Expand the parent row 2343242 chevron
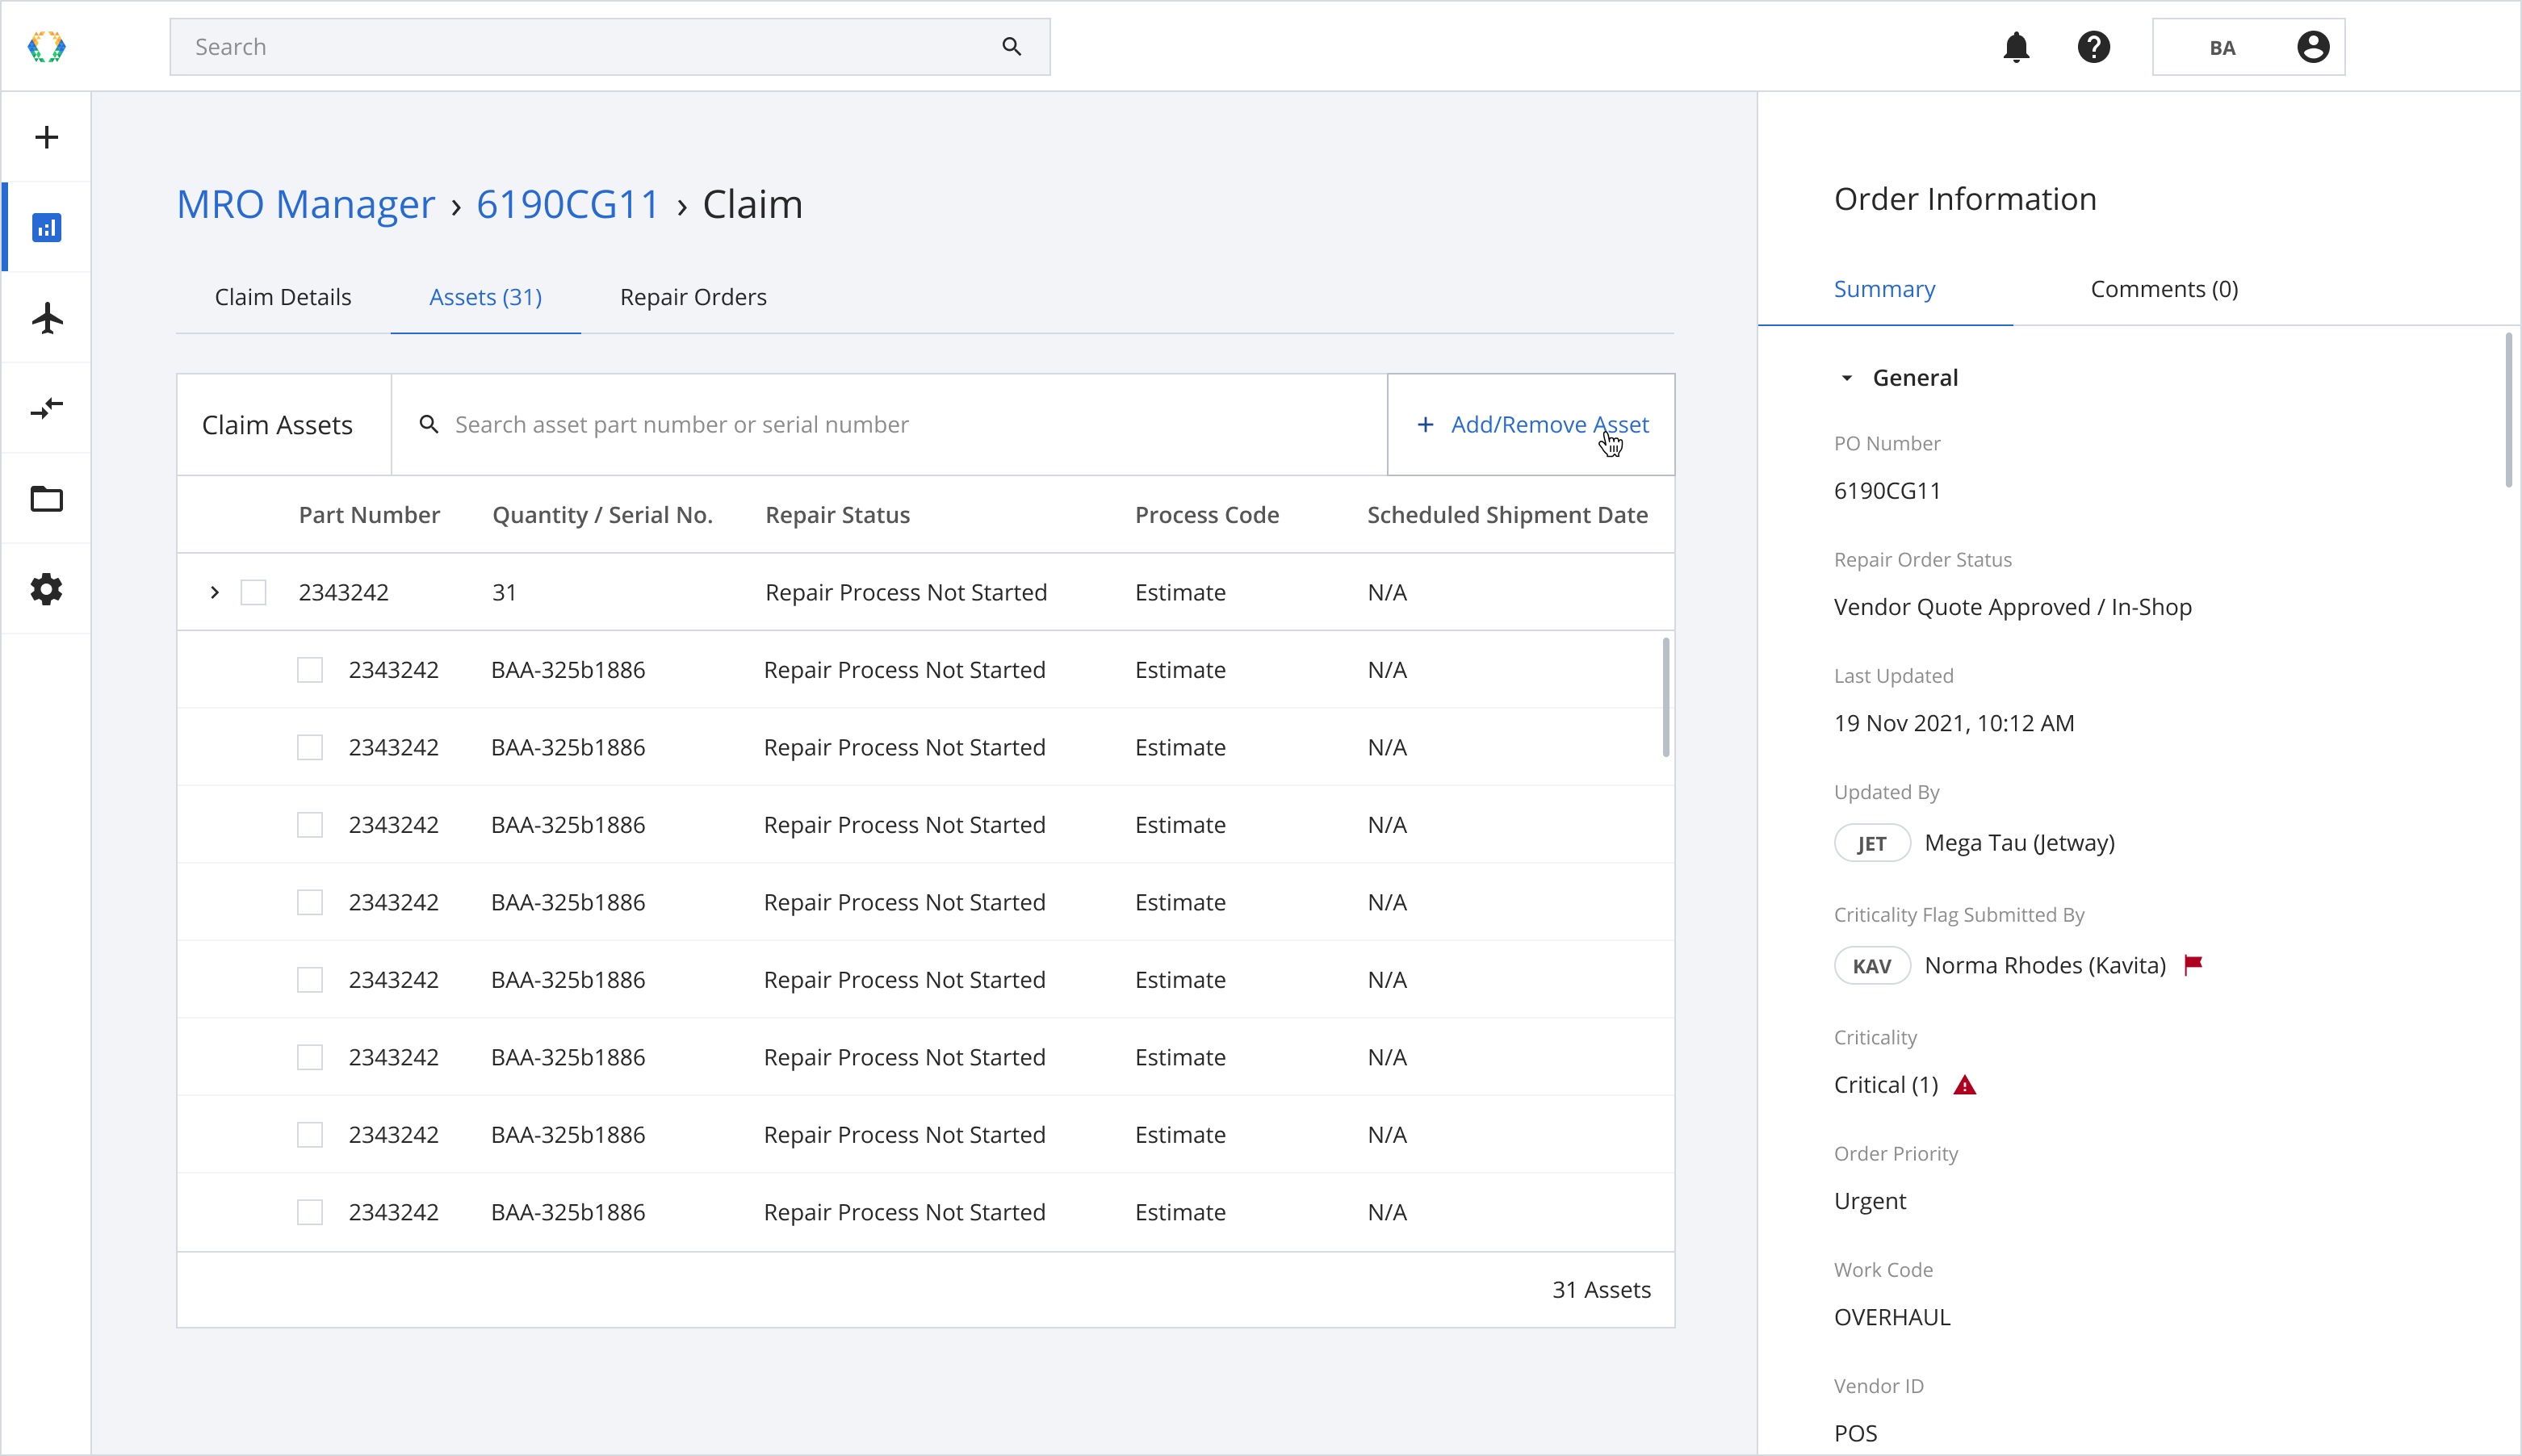This screenshot has width=2522, height=1456. tap(214, 592)
